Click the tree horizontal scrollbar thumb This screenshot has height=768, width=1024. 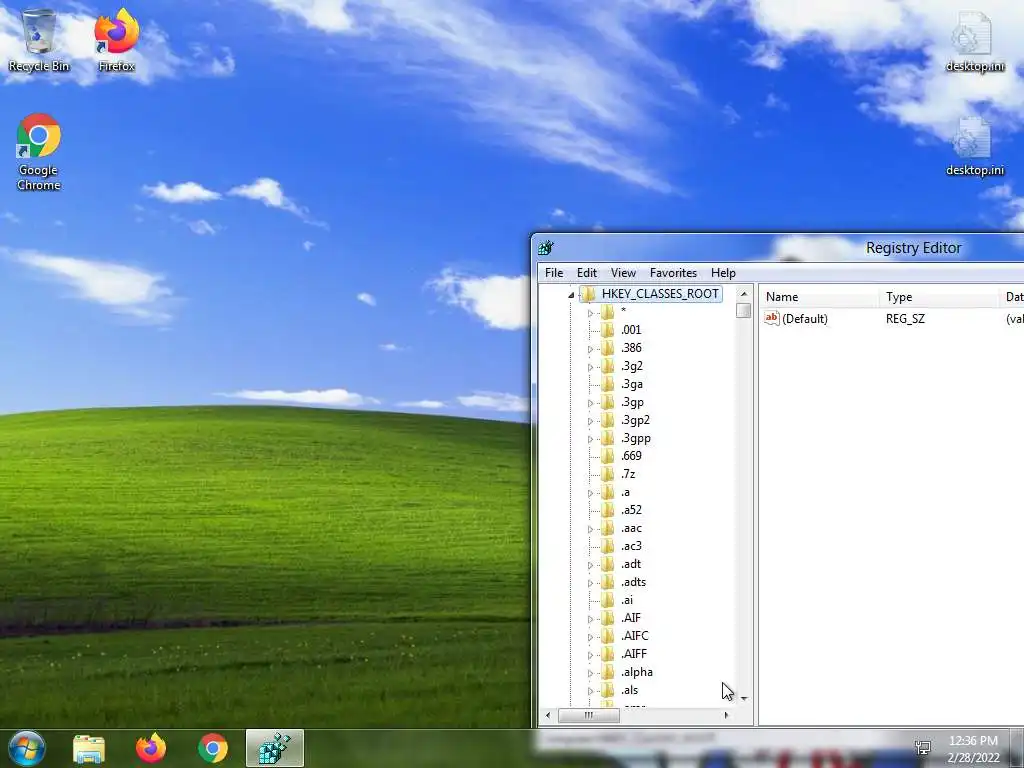[588, 715]
